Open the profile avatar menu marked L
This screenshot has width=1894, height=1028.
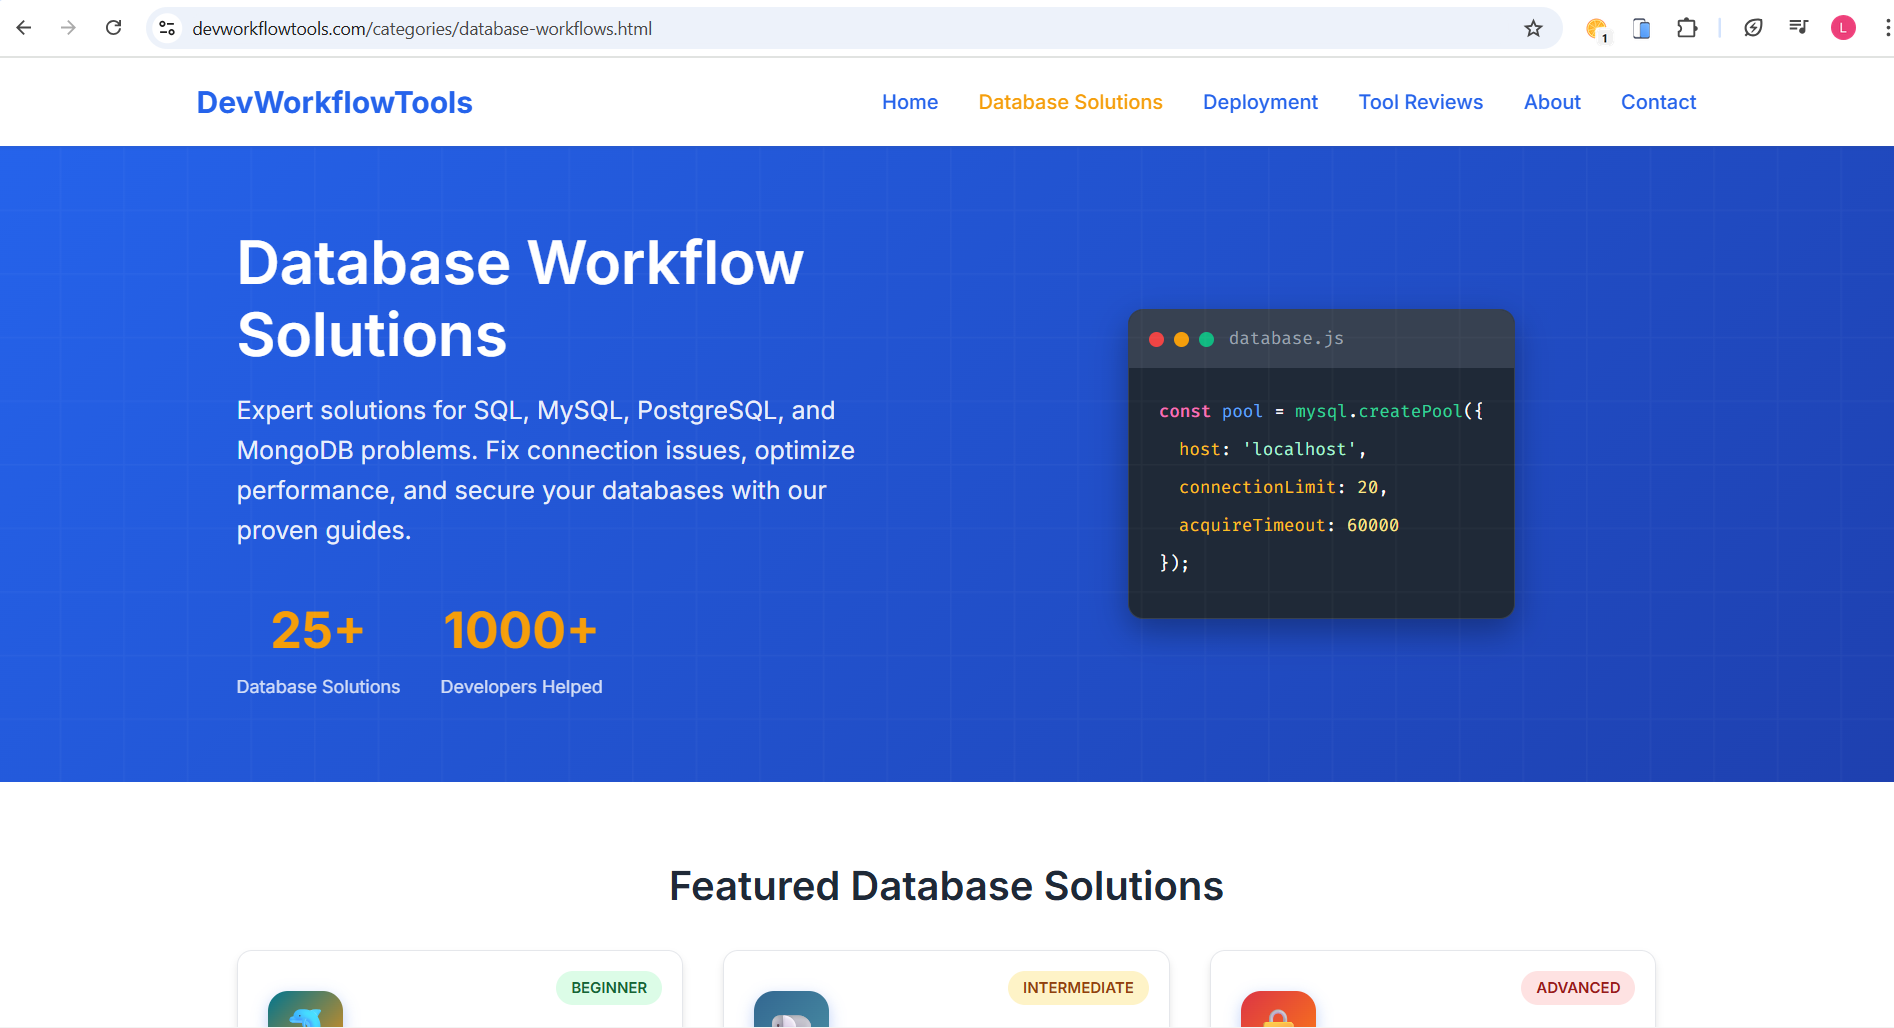tap(1843, 28)
